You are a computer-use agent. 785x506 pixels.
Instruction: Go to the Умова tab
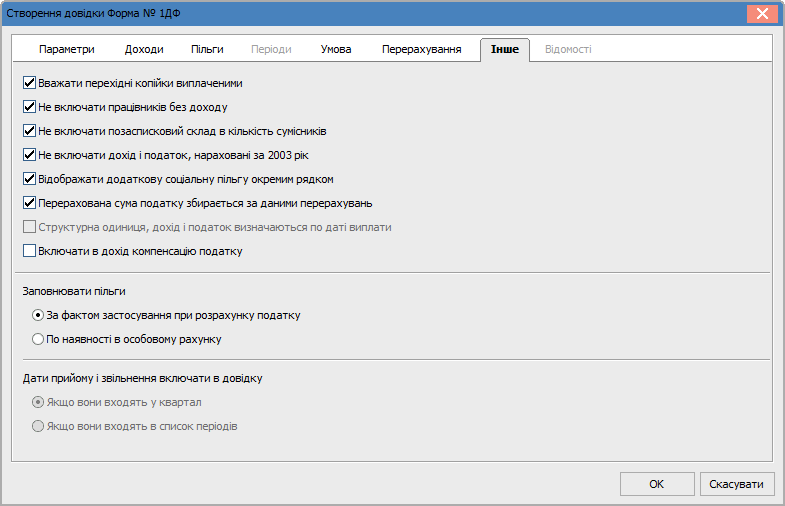pos(336,50)
